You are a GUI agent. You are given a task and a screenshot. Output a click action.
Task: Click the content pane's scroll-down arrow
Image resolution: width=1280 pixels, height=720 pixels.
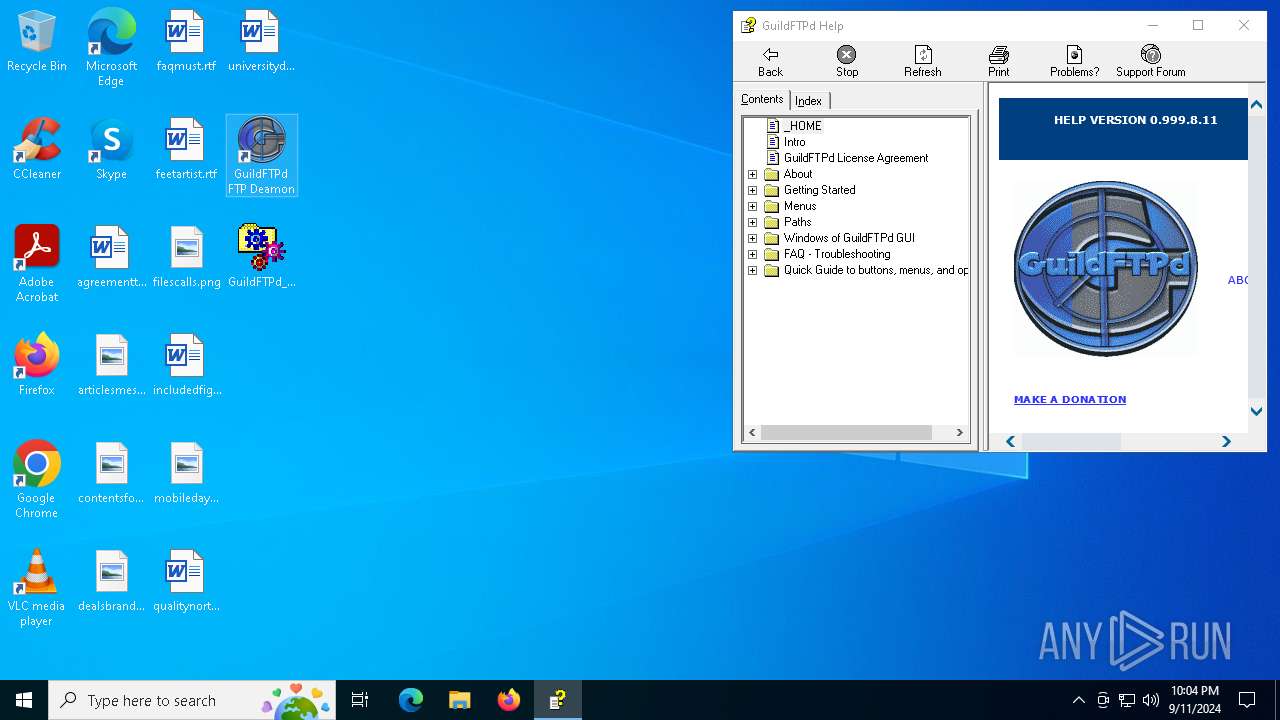pyautogui.click(x=1257, y=411)
